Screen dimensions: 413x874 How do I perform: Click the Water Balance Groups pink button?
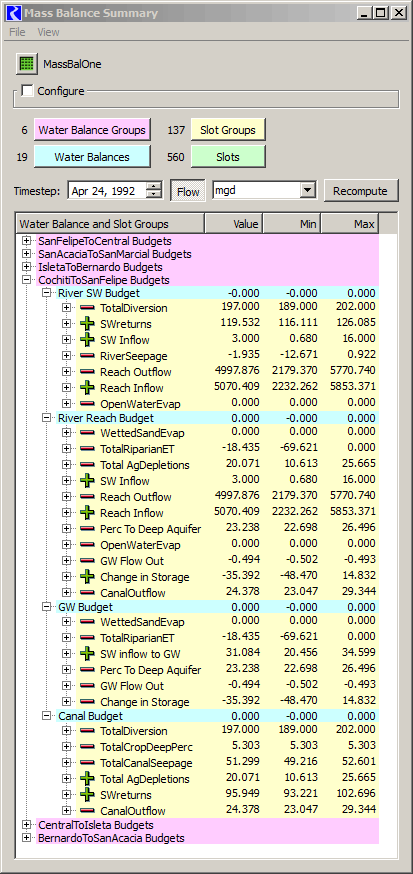click(x=92, y=130)
